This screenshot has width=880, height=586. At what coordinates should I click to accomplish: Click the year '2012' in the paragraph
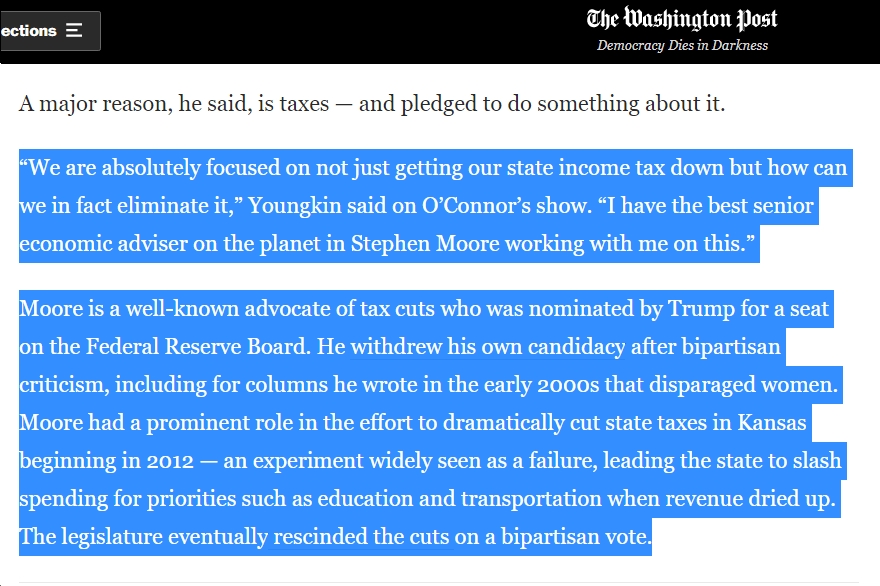(170, 461)
